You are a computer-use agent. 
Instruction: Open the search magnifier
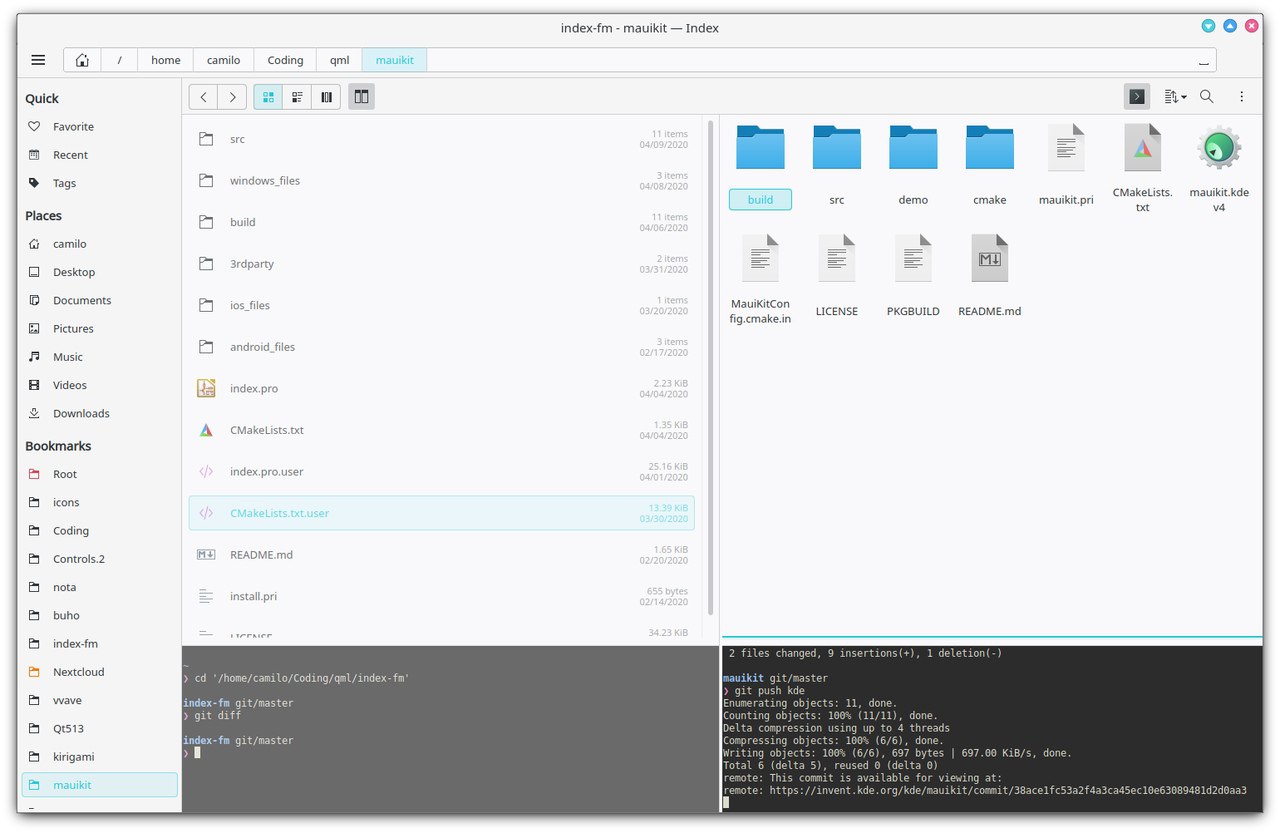click(1207, 97)
